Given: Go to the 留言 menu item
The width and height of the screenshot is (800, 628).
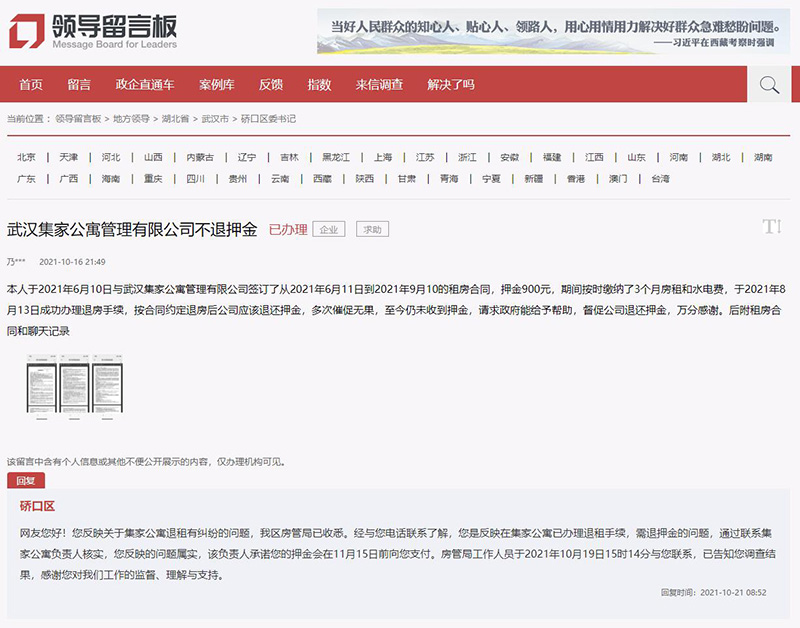Looking at the screenshot, I should (79, 85).
